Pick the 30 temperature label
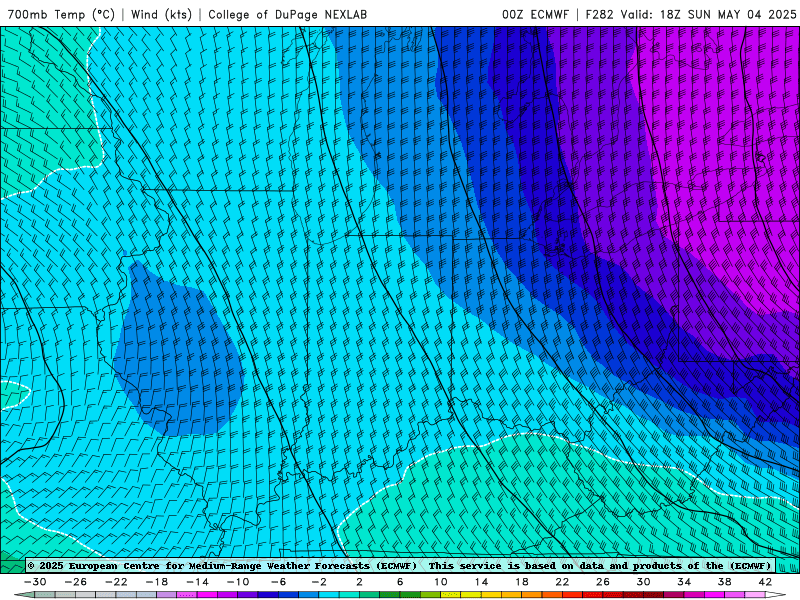The height and width of the screenshot is (600, 800). click(x=643, y=582)
